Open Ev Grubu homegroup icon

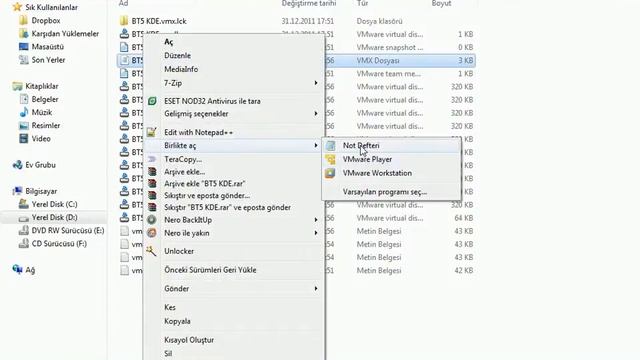coord(17,165)
